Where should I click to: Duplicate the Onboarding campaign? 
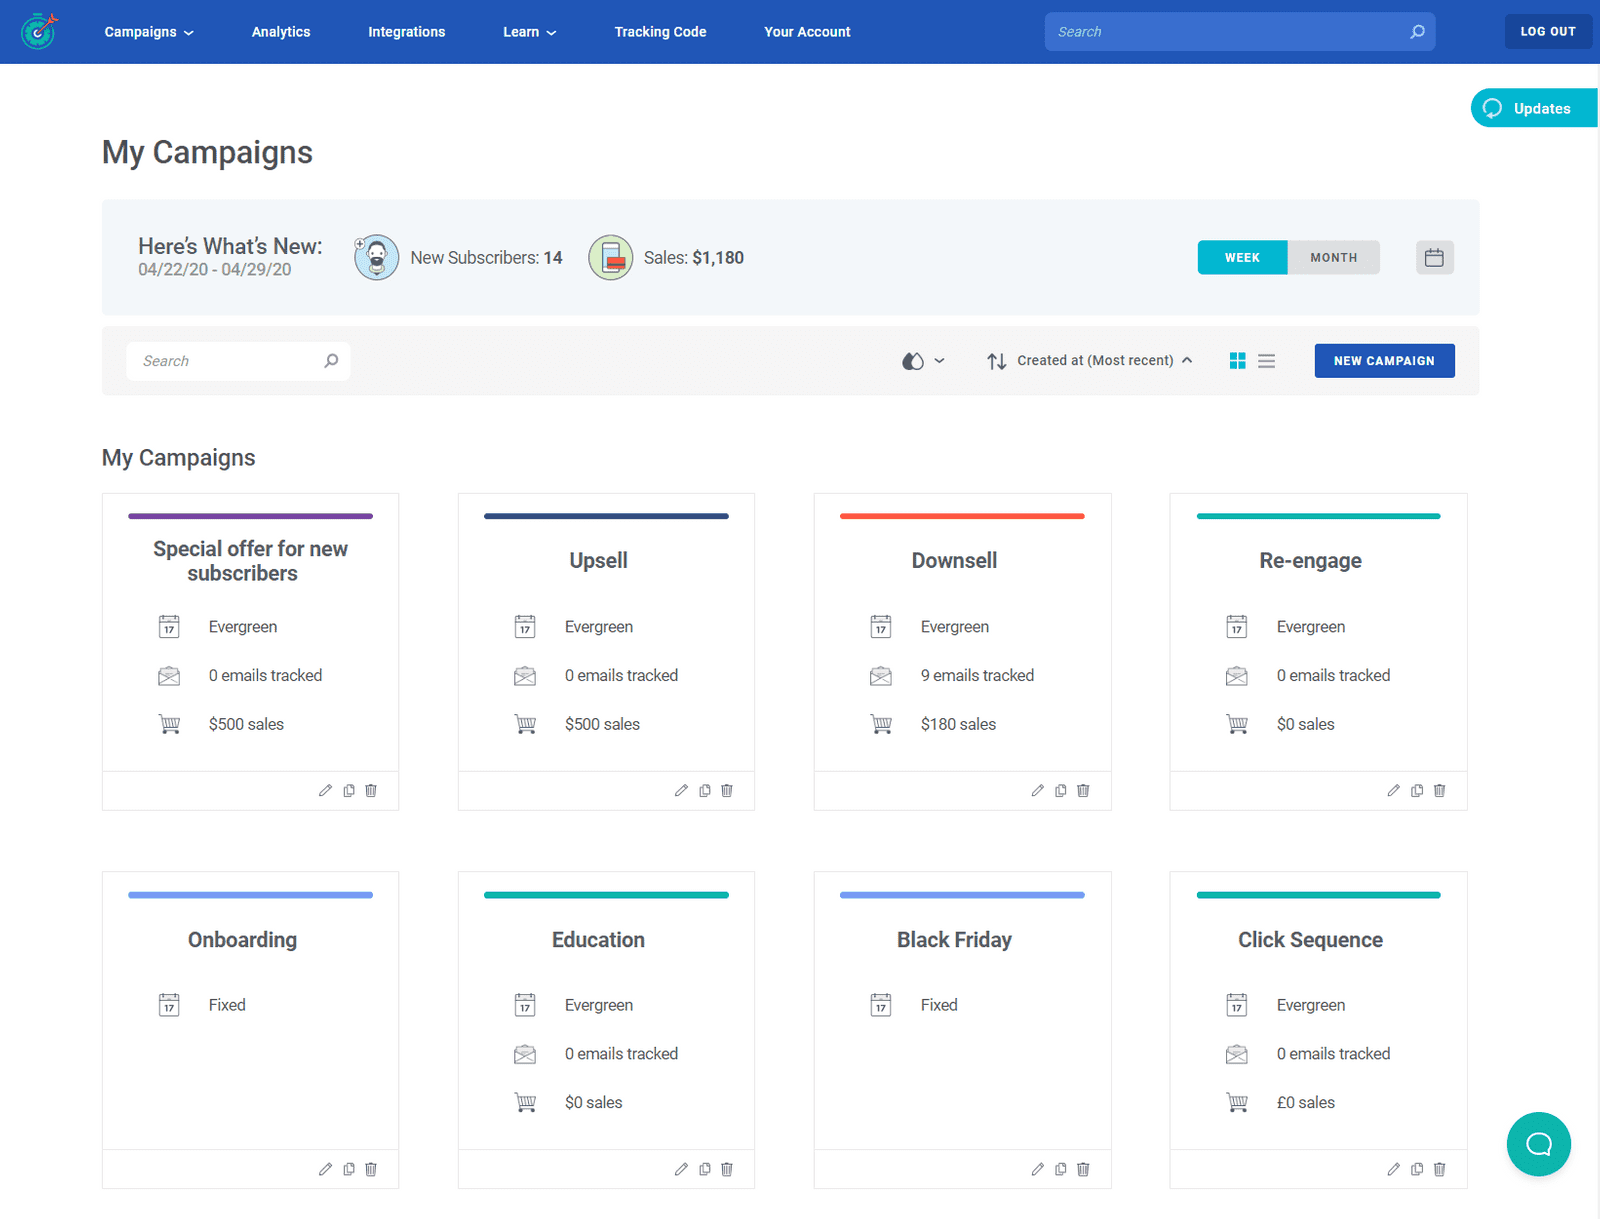(x=349, y=1169)
